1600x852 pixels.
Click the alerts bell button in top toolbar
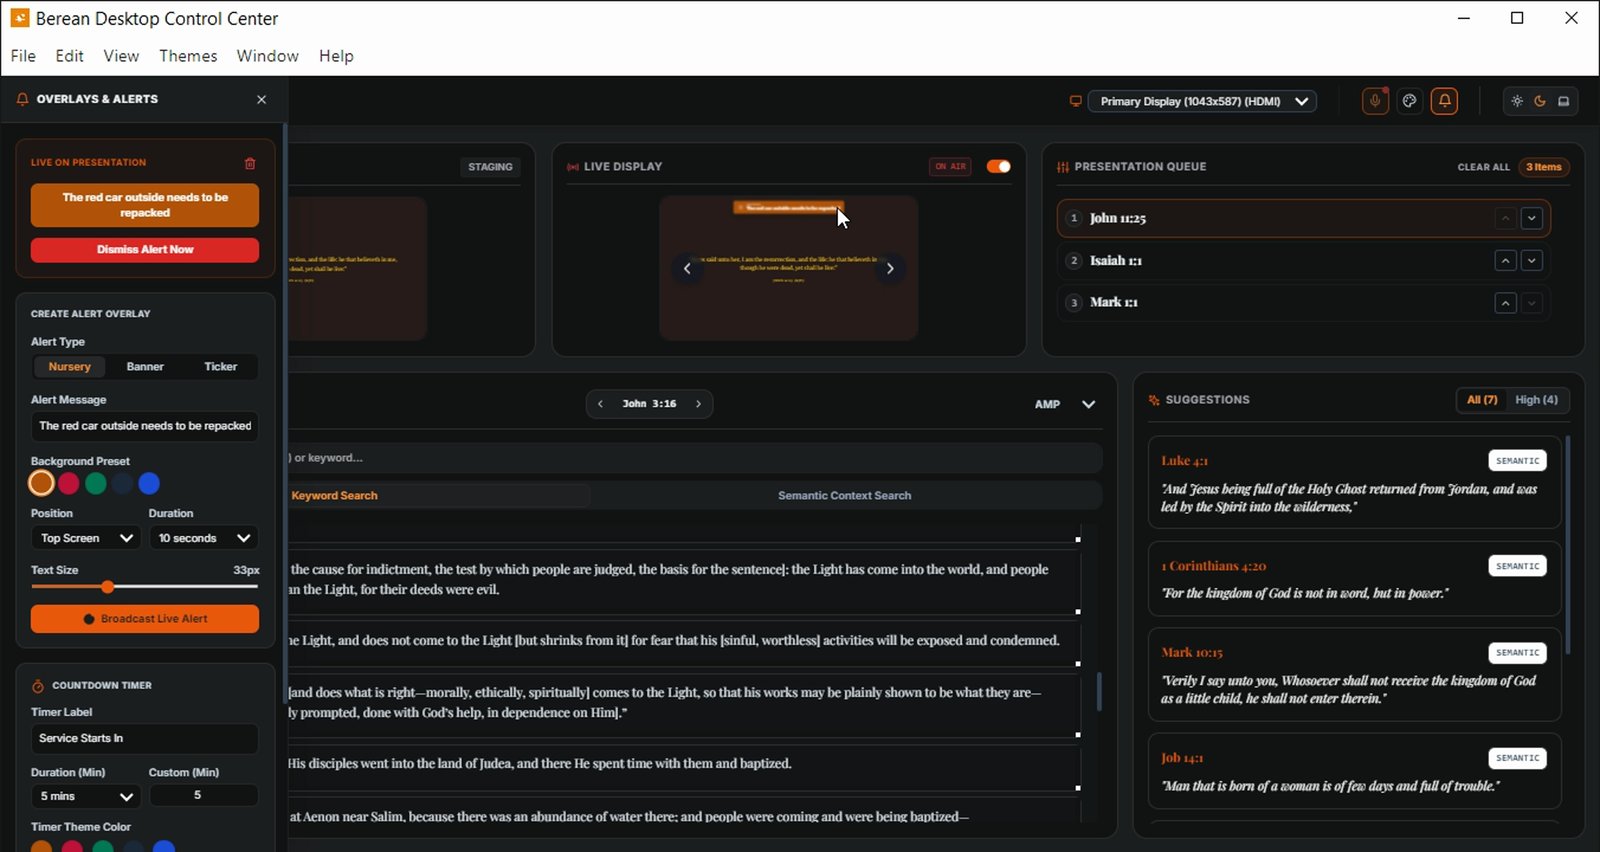pos(1444,101)
